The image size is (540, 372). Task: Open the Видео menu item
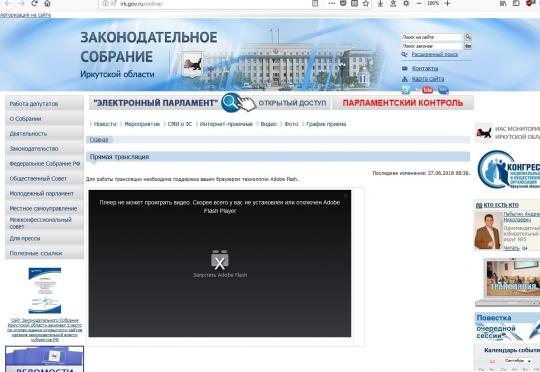pyautogui.click(x=268, y=124)
